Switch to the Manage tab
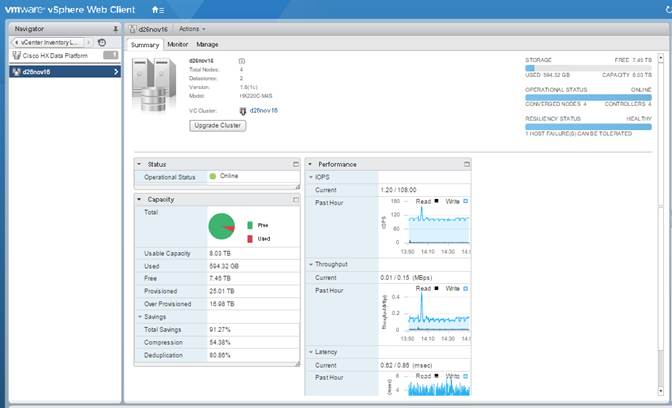The height and width of the screenshot is (408, 672). coord(207,45)
